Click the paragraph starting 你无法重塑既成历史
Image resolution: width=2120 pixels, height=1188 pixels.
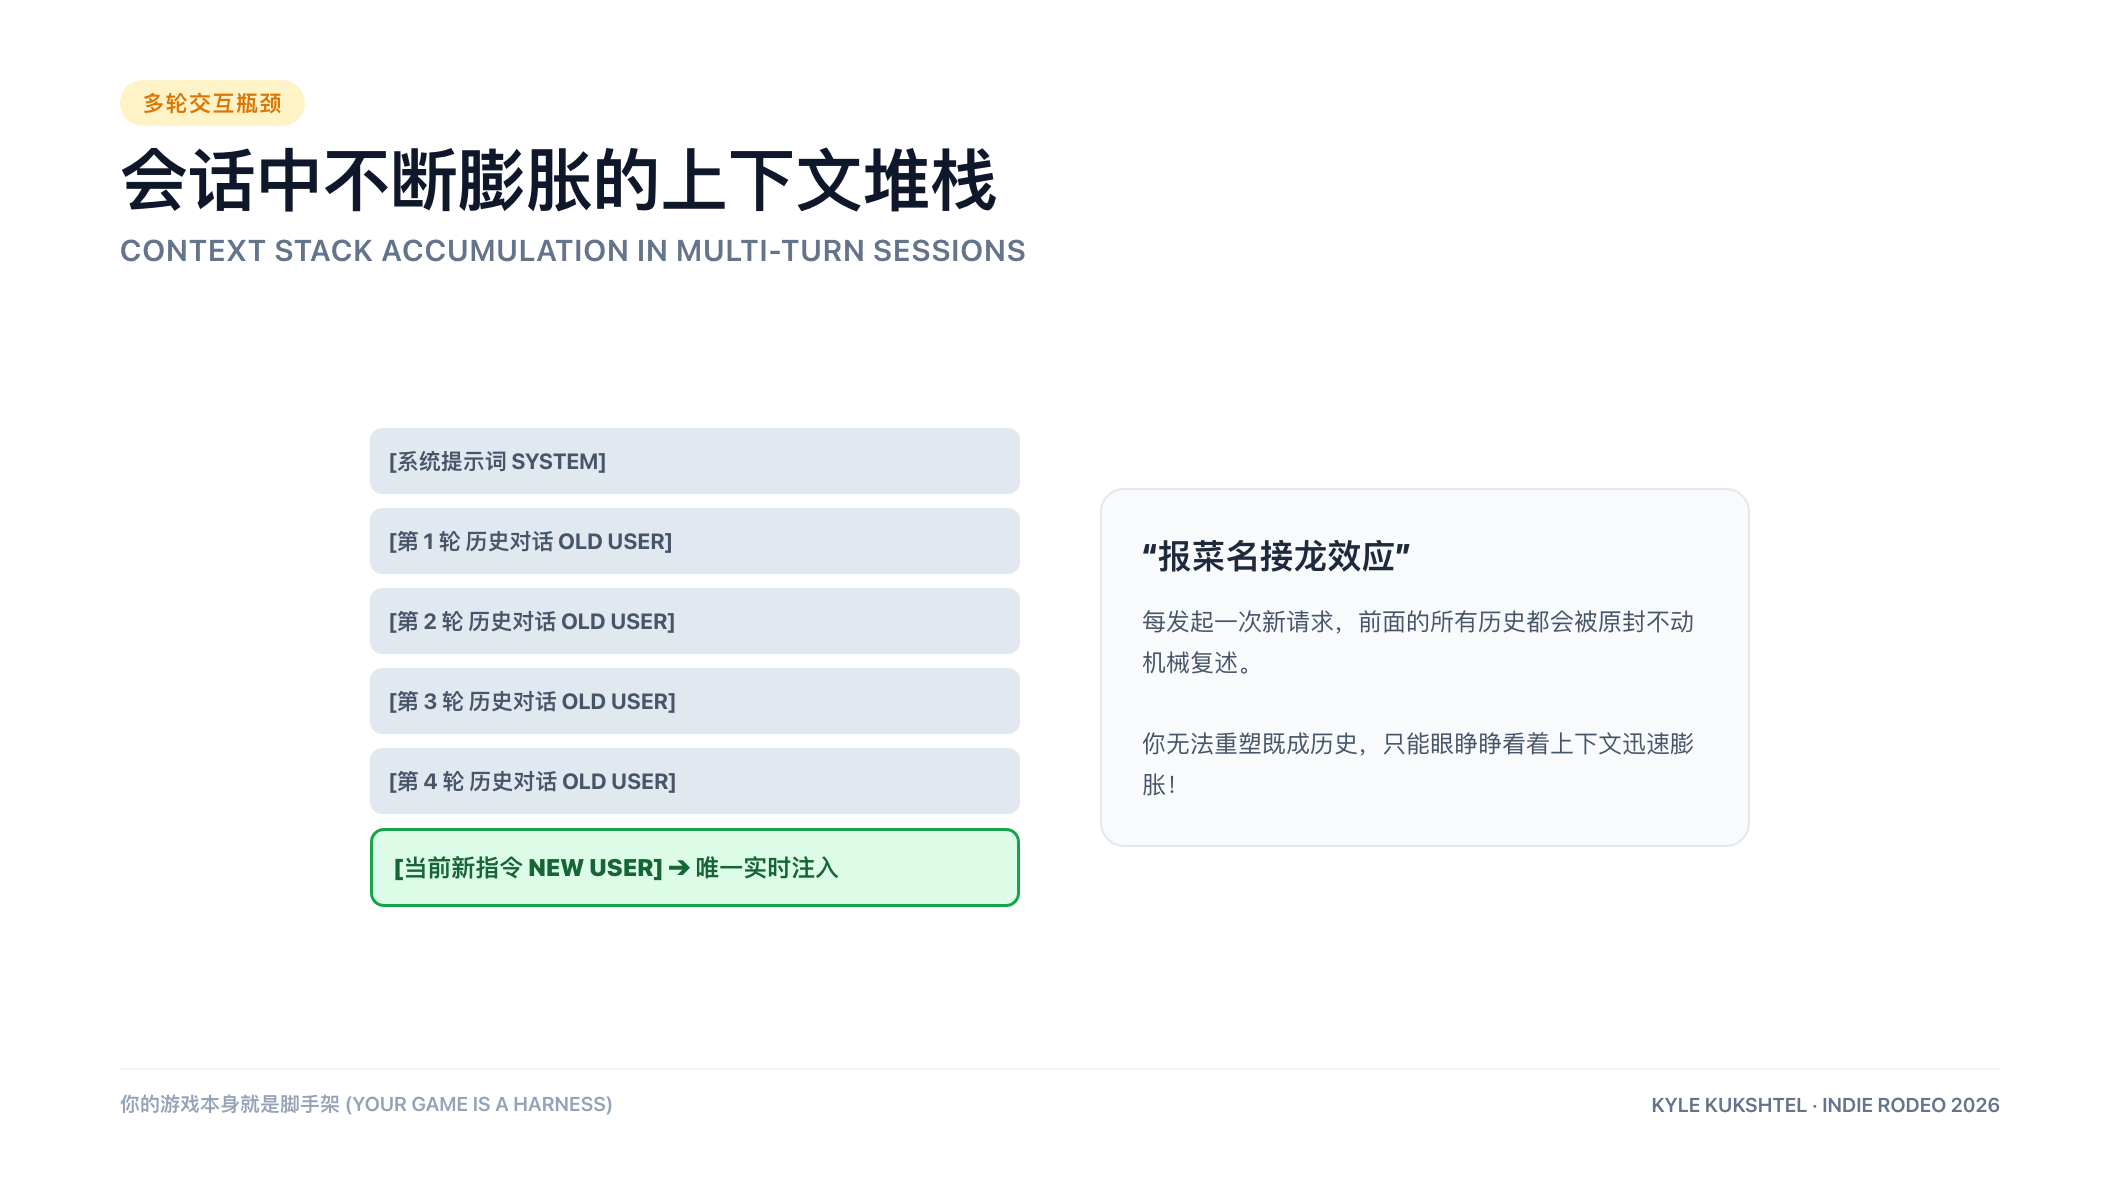tap(1418, 764)
